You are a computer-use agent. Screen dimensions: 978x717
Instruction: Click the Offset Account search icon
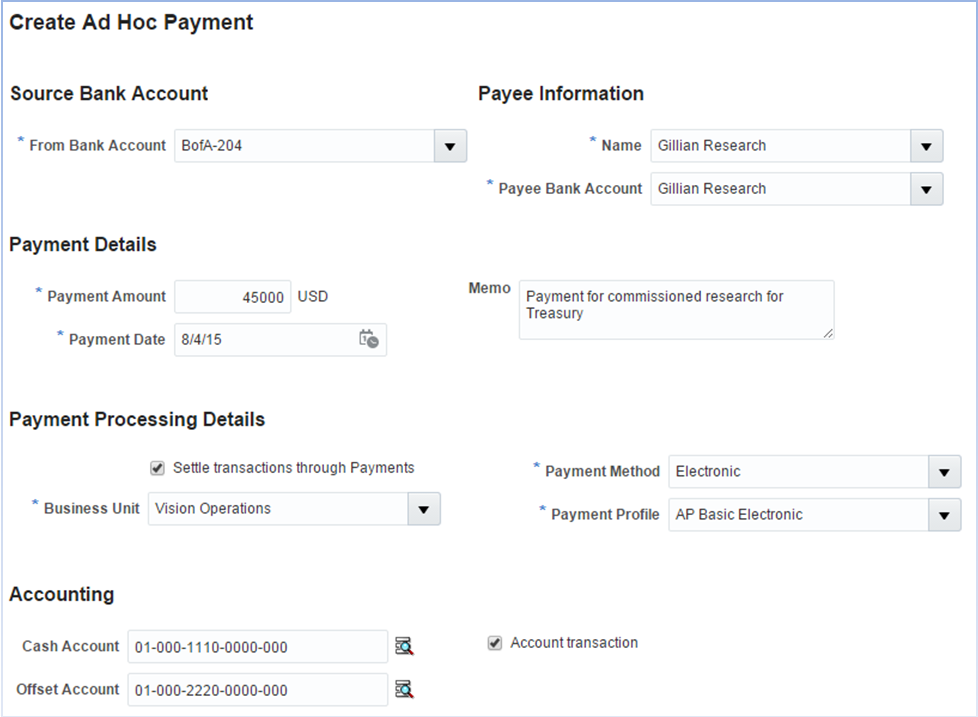click(403, 689)
